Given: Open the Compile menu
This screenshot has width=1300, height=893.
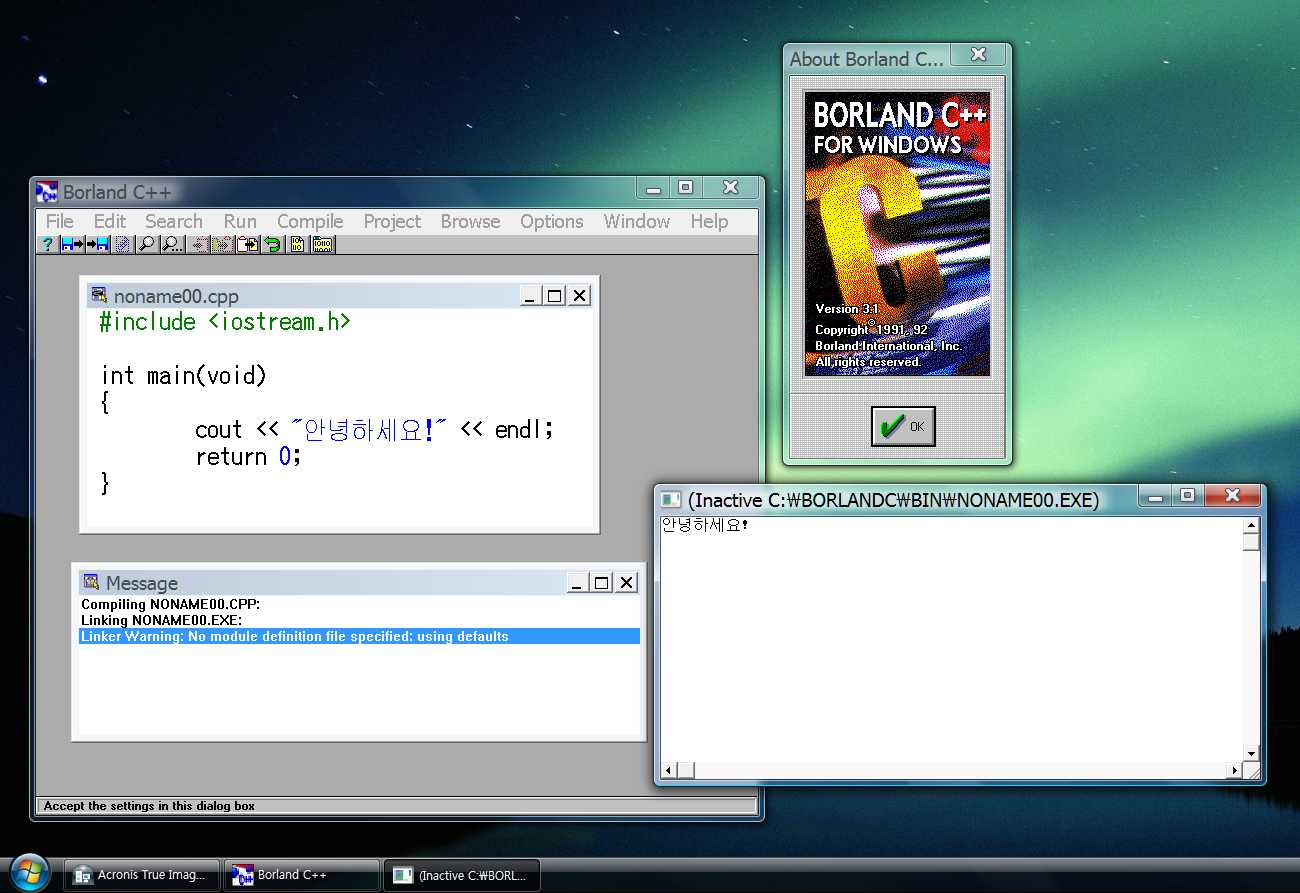Looking at the screenshot, I should [x=310, y=221].
